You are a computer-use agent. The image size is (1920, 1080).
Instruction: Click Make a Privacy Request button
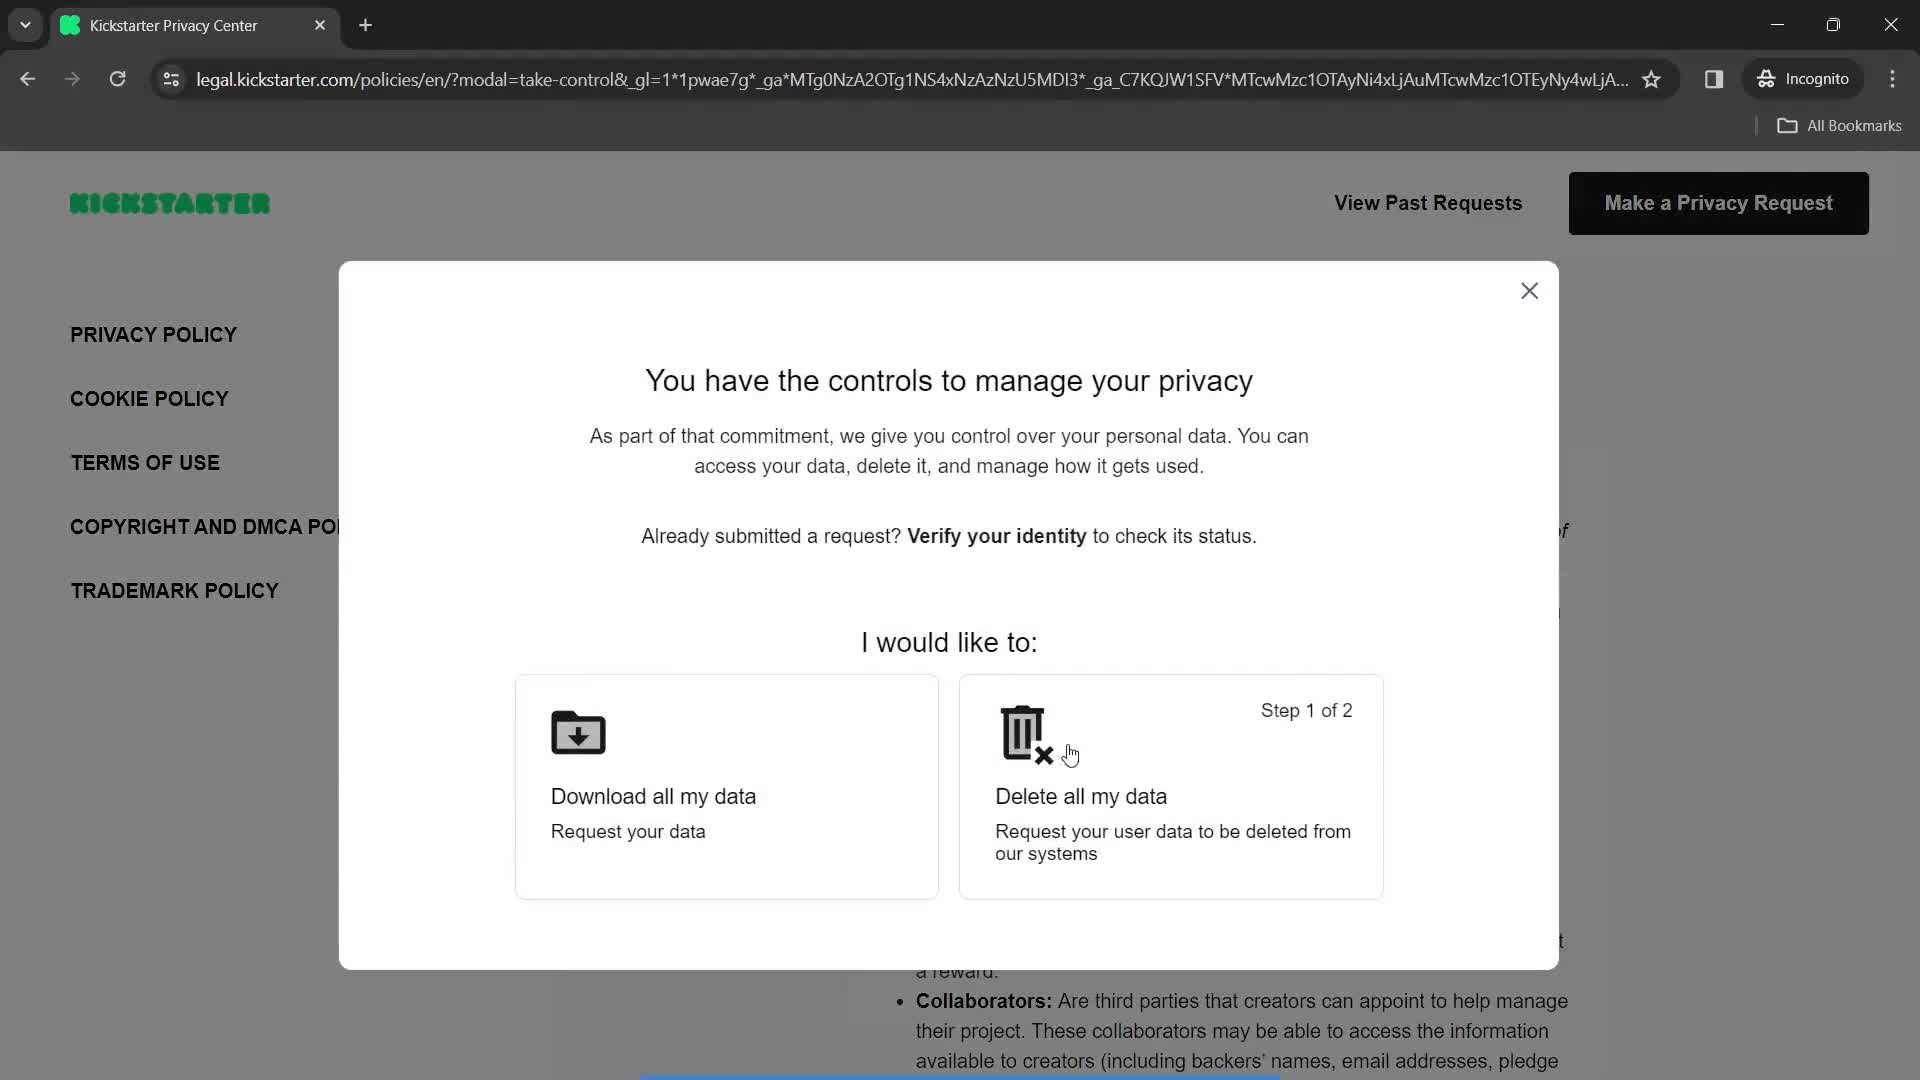(1718, 203)
